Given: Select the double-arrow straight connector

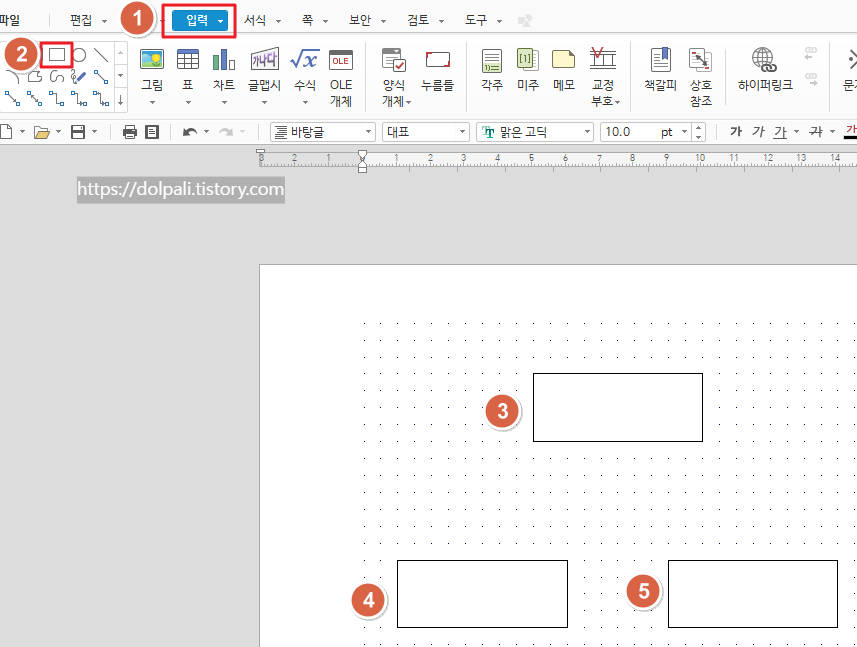Looking at the screenshot, I should tap(34, 98).
